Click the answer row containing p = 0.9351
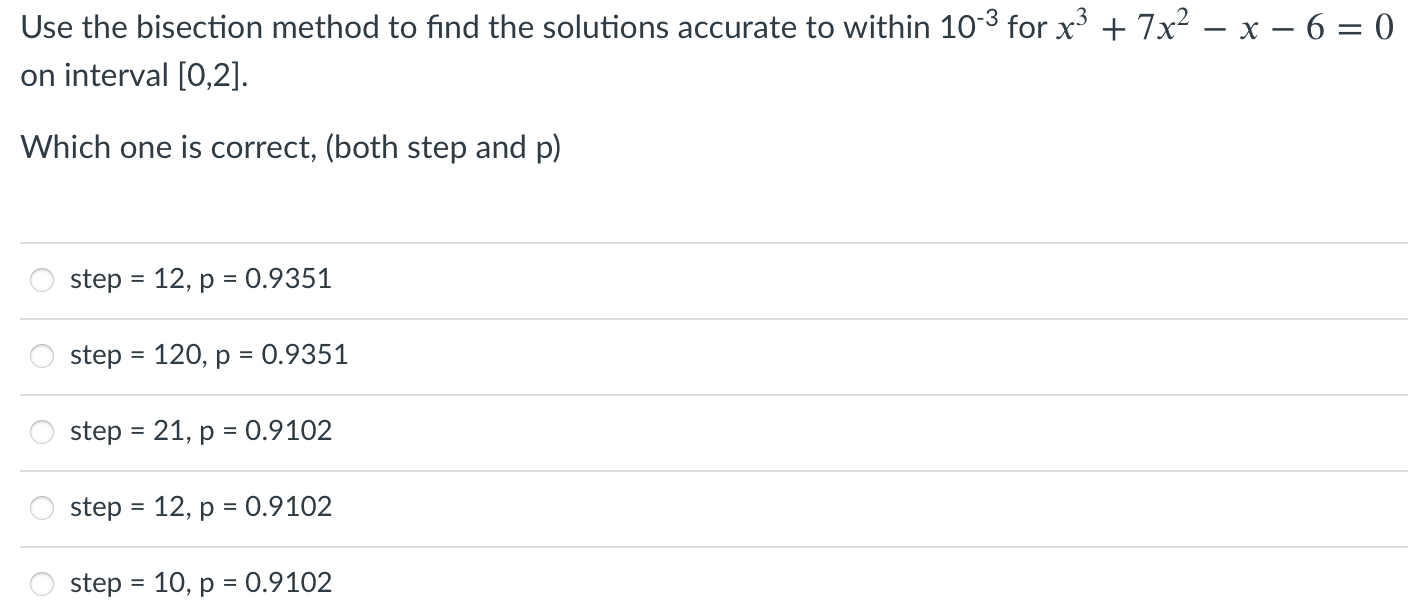 click(200, 280)
